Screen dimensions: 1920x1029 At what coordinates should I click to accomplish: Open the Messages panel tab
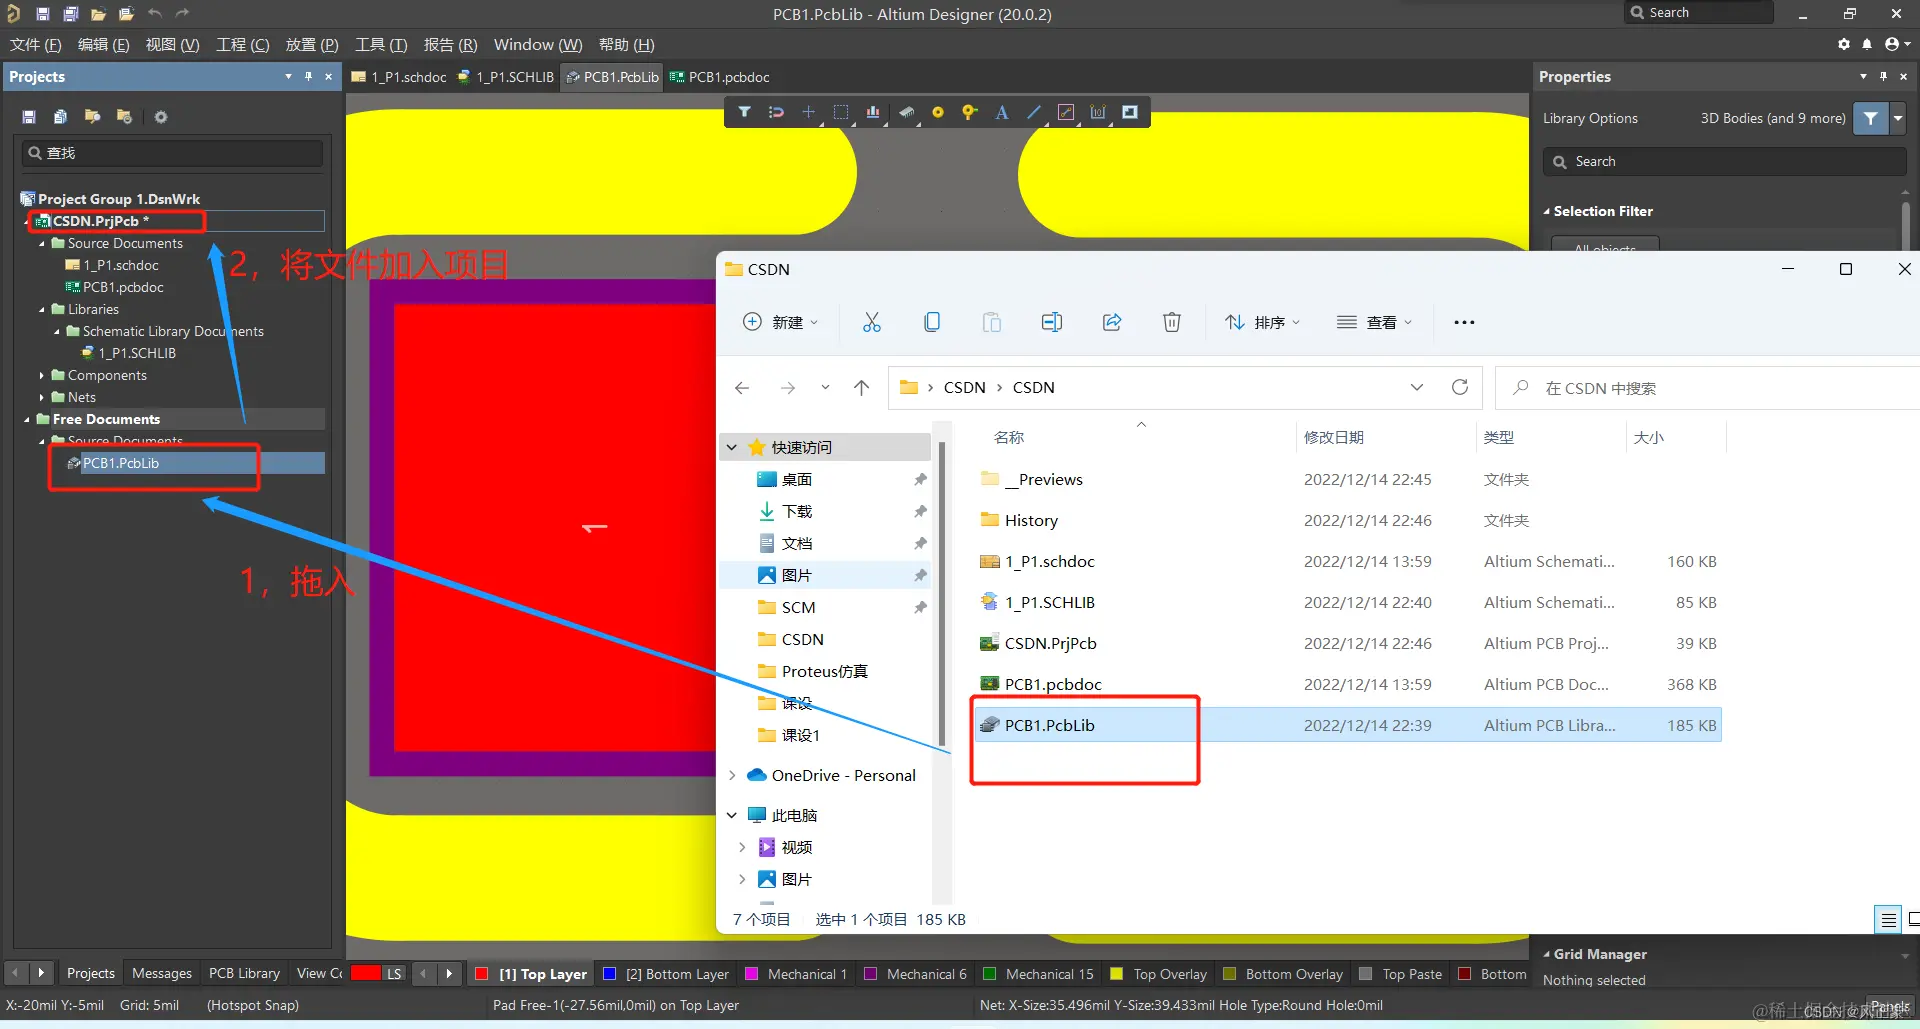(162, 973)
